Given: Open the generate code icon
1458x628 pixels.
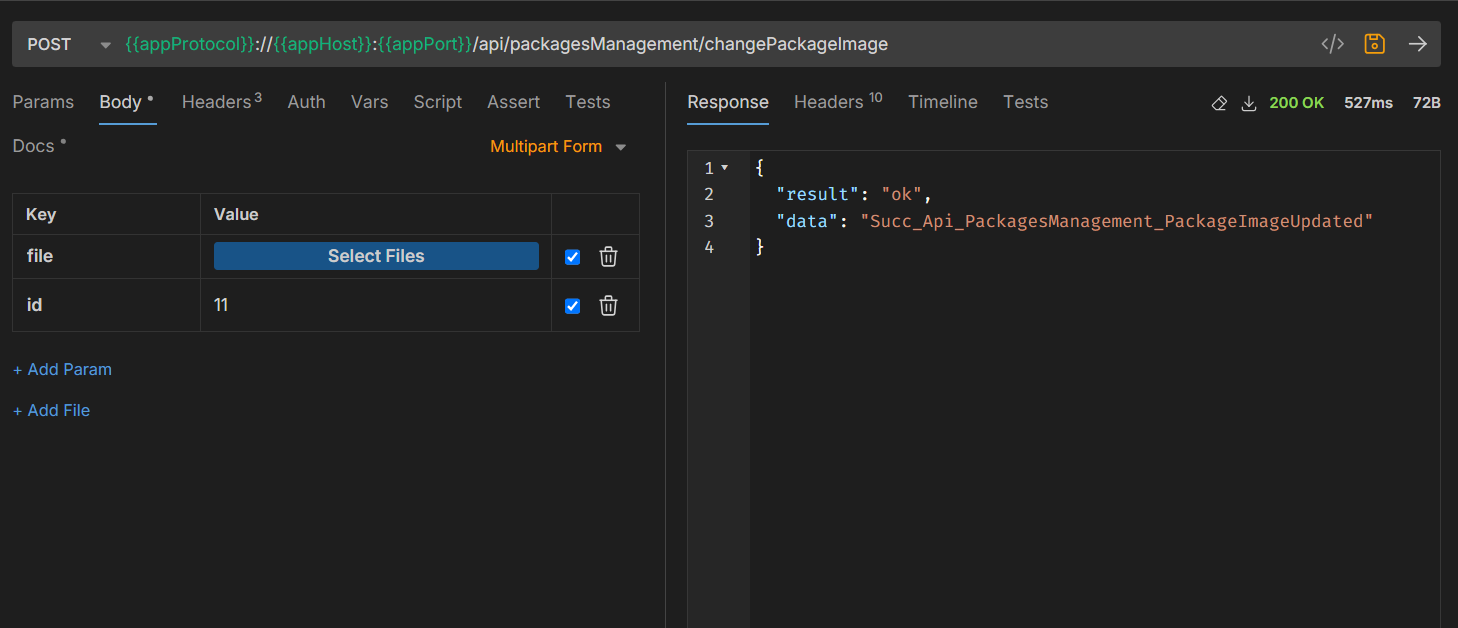Looking at the screenshot, I should (1332, 44).
